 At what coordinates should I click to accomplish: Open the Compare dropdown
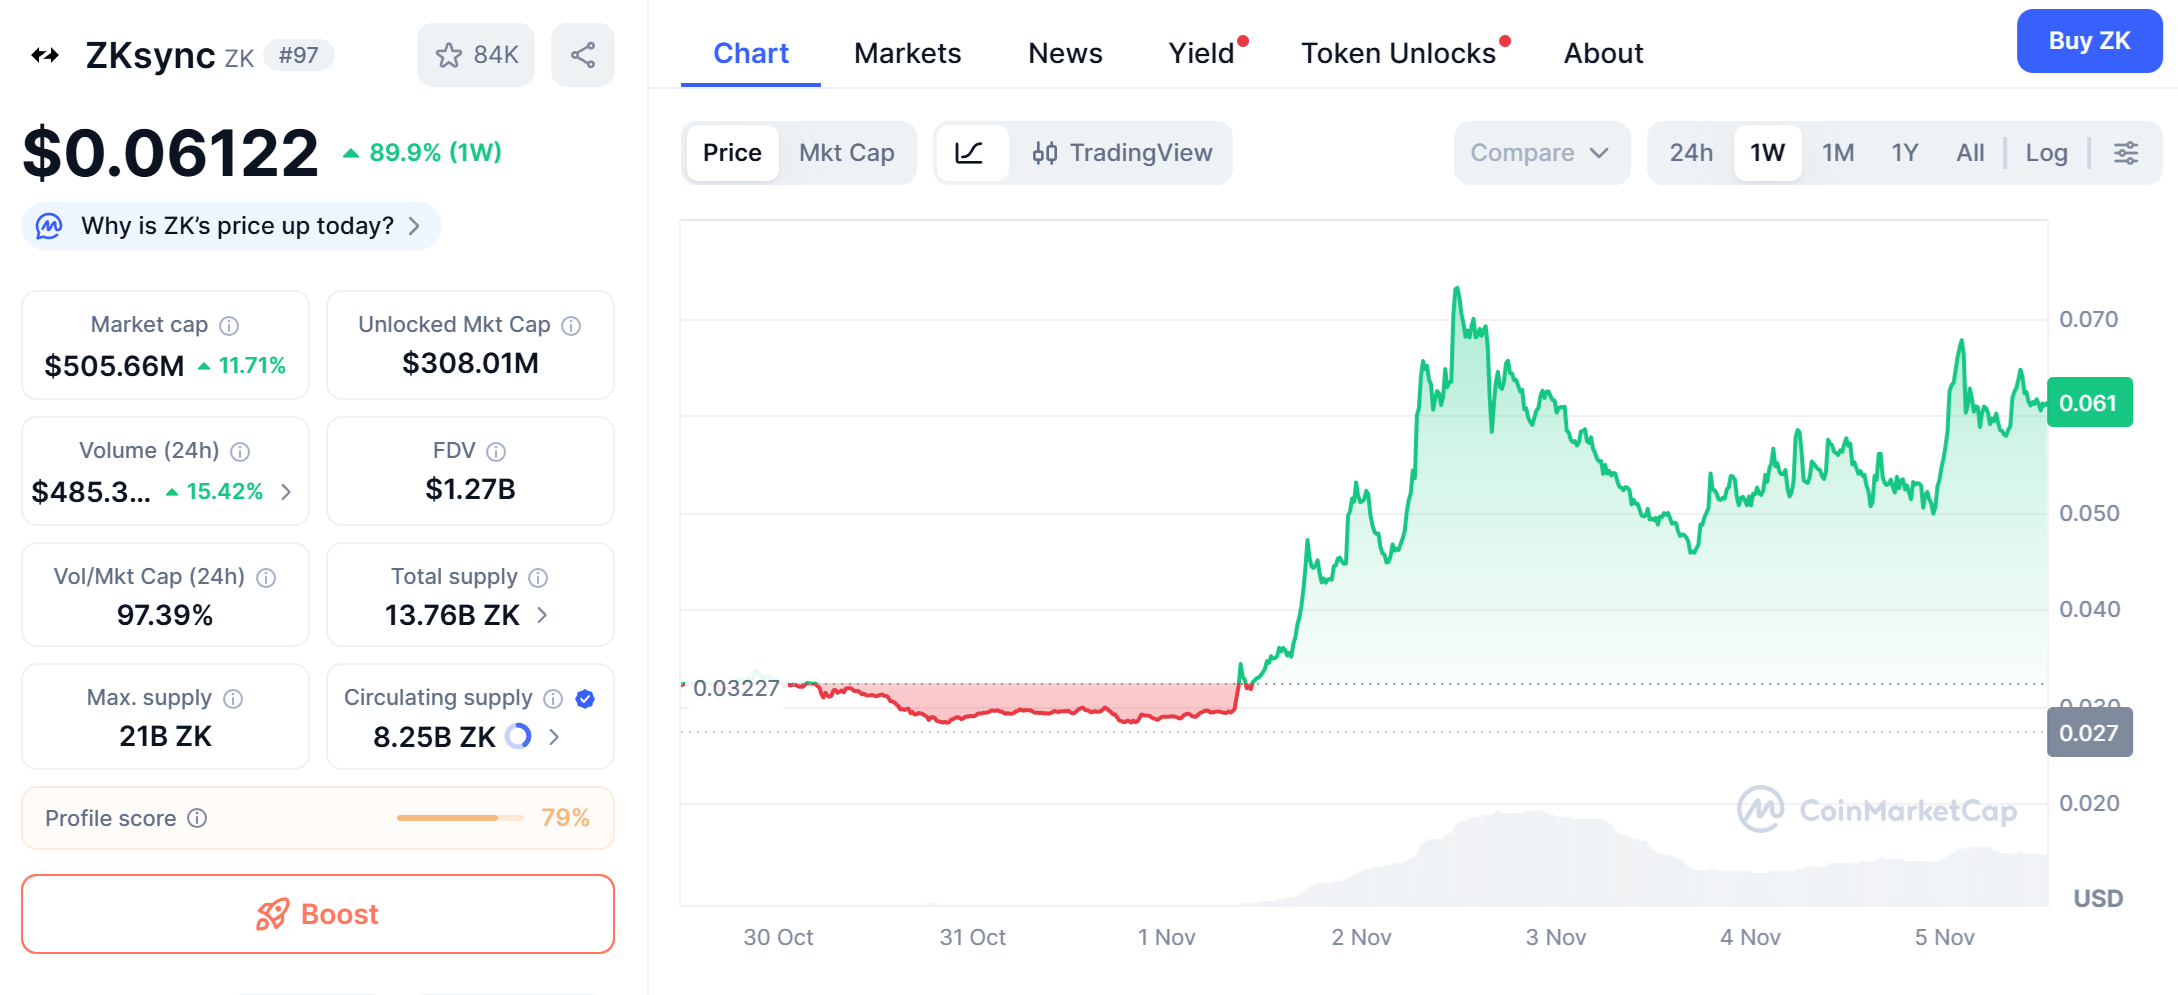coord(1540,153)
